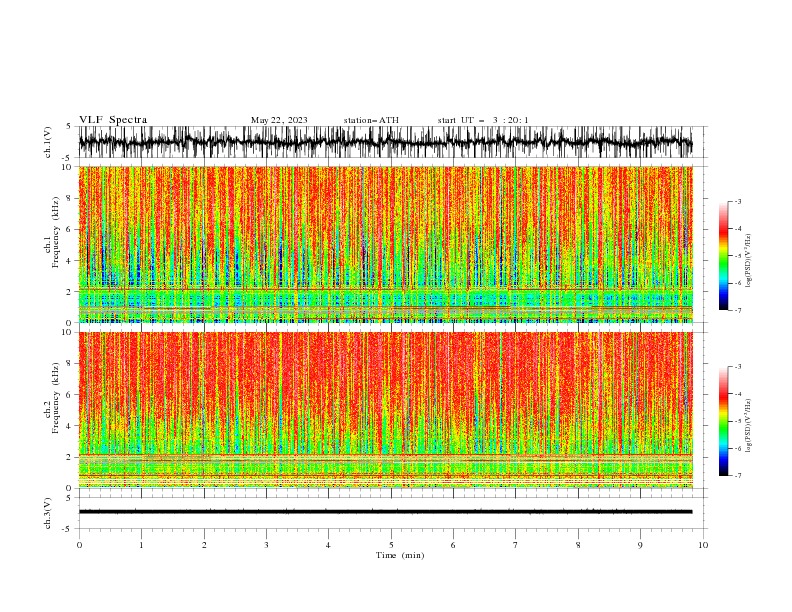The height and width of the screenshot is (612, 792).
Task: Click time axis tick label "3"
Action: pyautogui.click(x=266, y=545)
